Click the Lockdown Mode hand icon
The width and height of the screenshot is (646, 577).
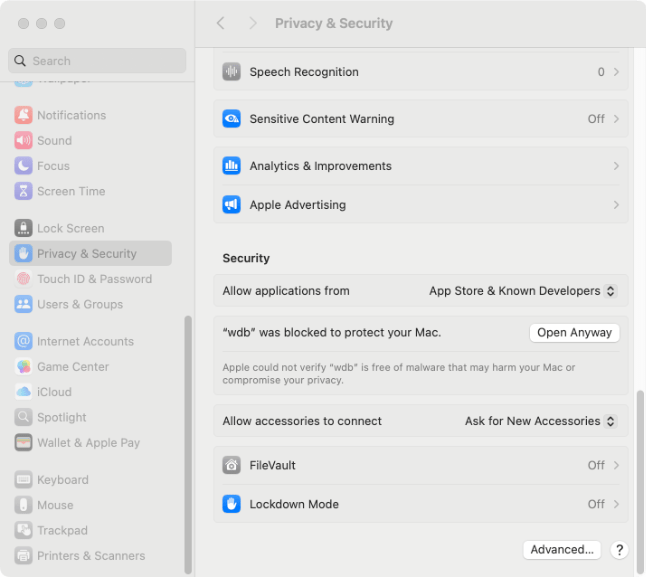click(232, 504)
